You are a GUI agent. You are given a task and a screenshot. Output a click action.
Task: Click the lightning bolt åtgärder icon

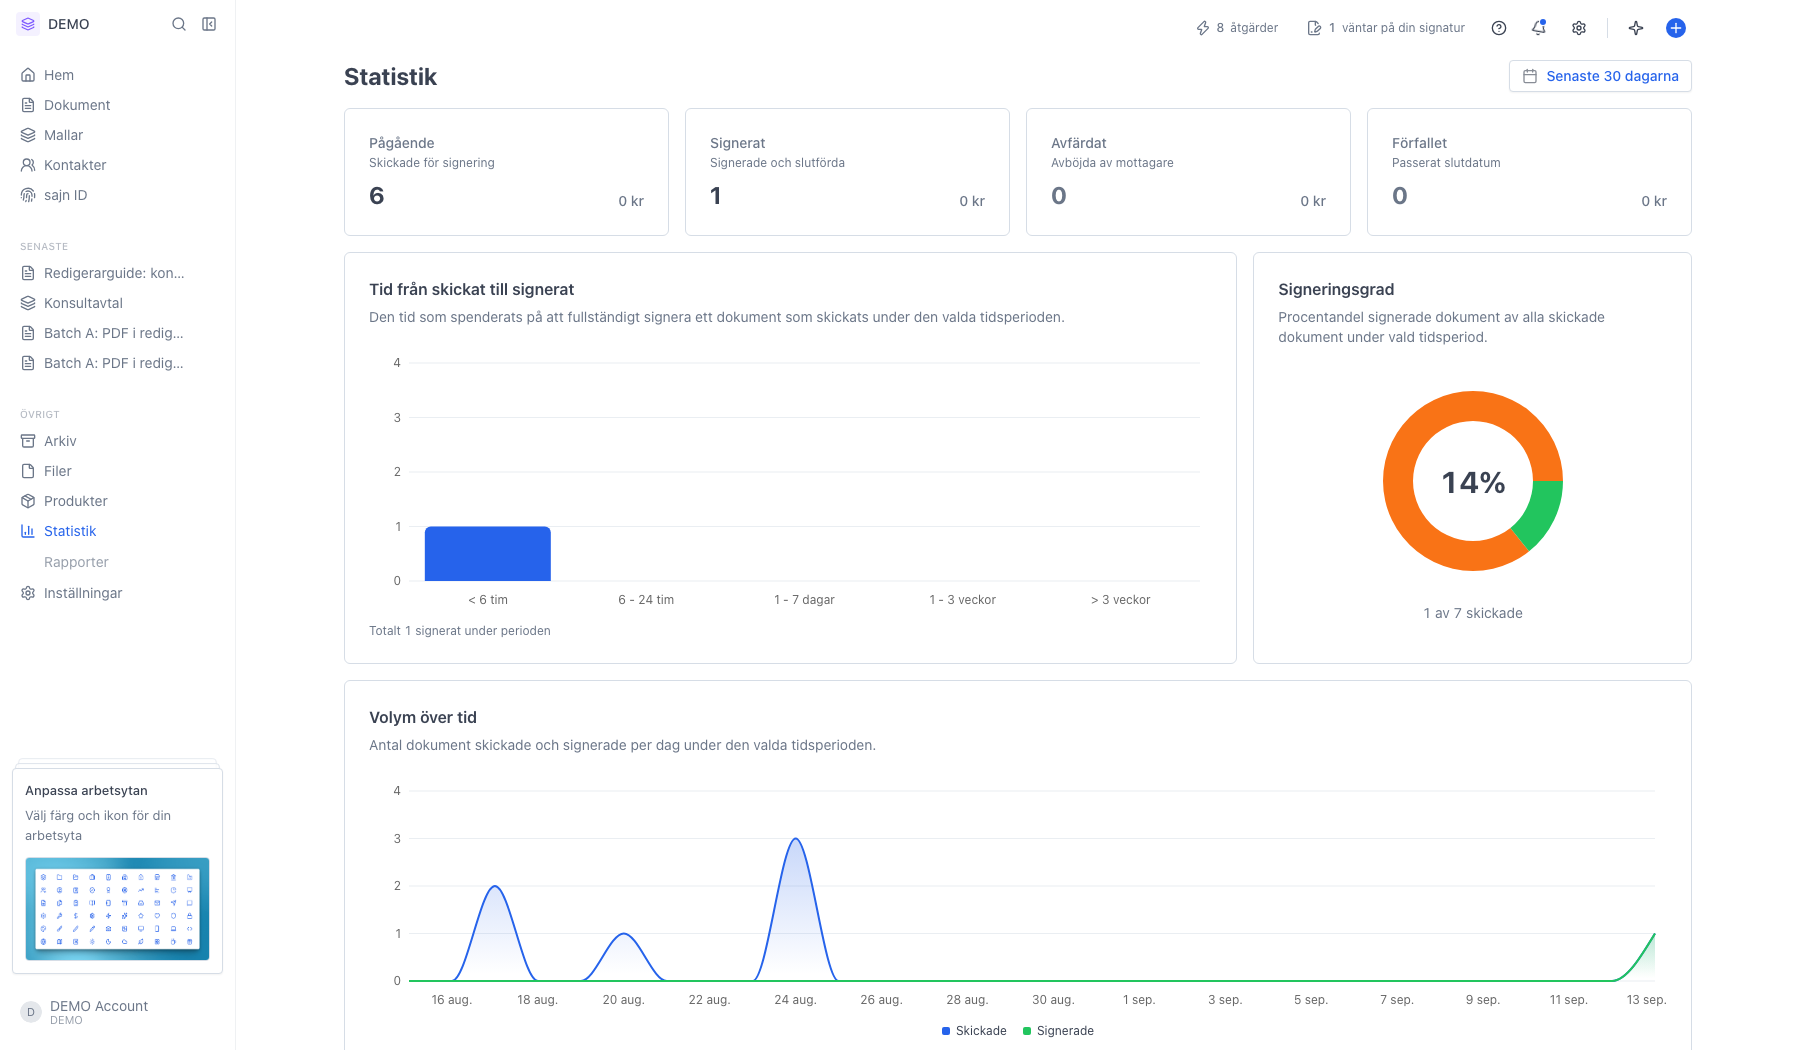(1203, 28)
